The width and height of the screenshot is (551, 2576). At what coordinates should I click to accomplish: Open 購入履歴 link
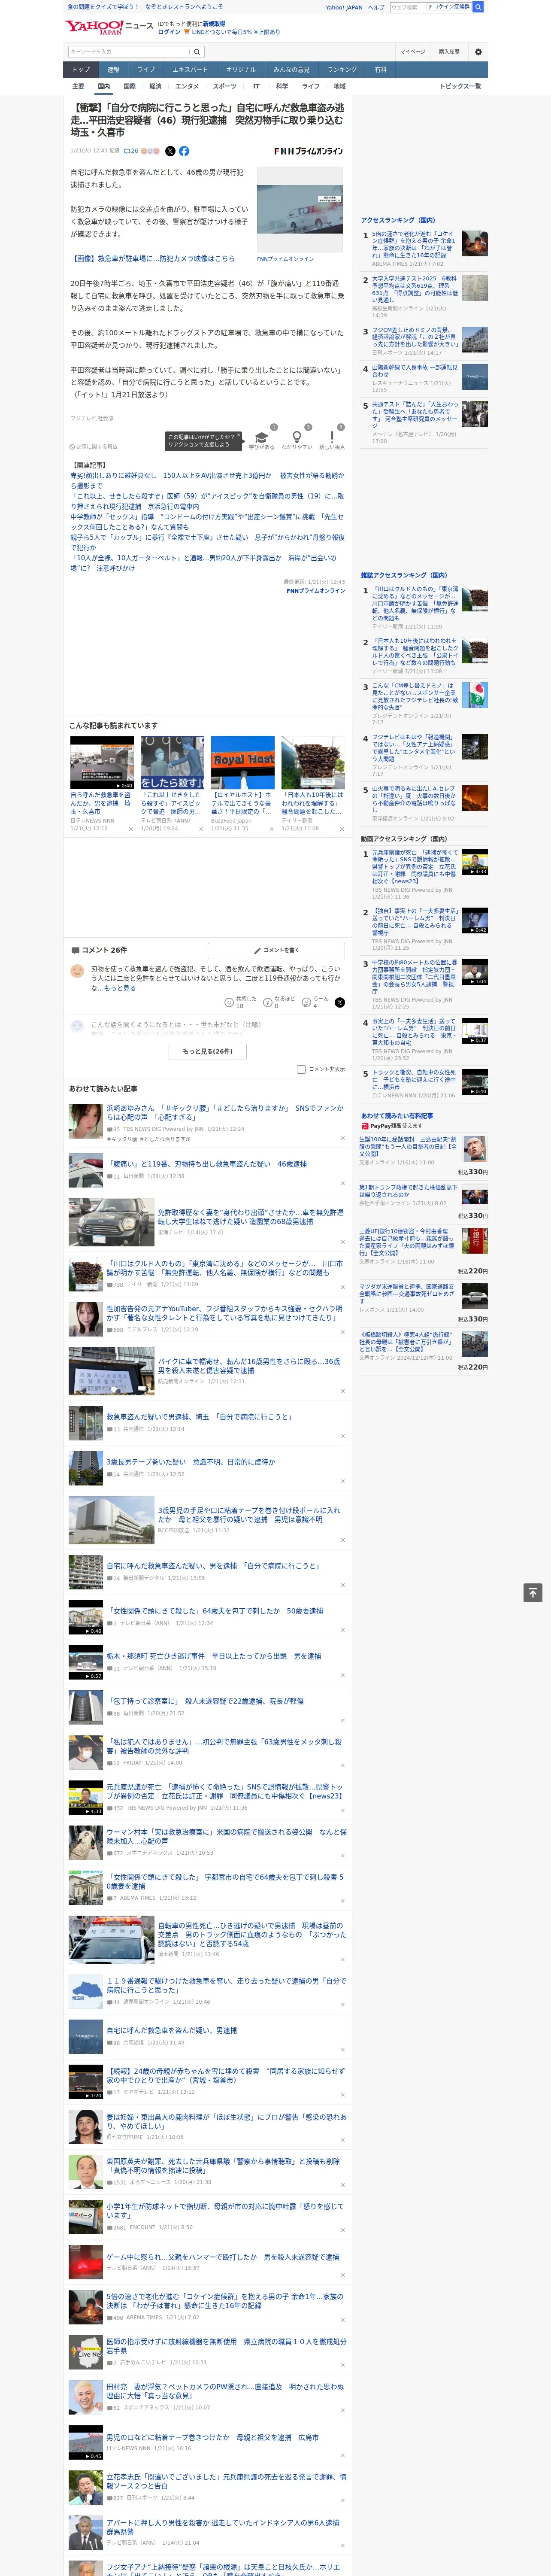[x=449, y=51]
